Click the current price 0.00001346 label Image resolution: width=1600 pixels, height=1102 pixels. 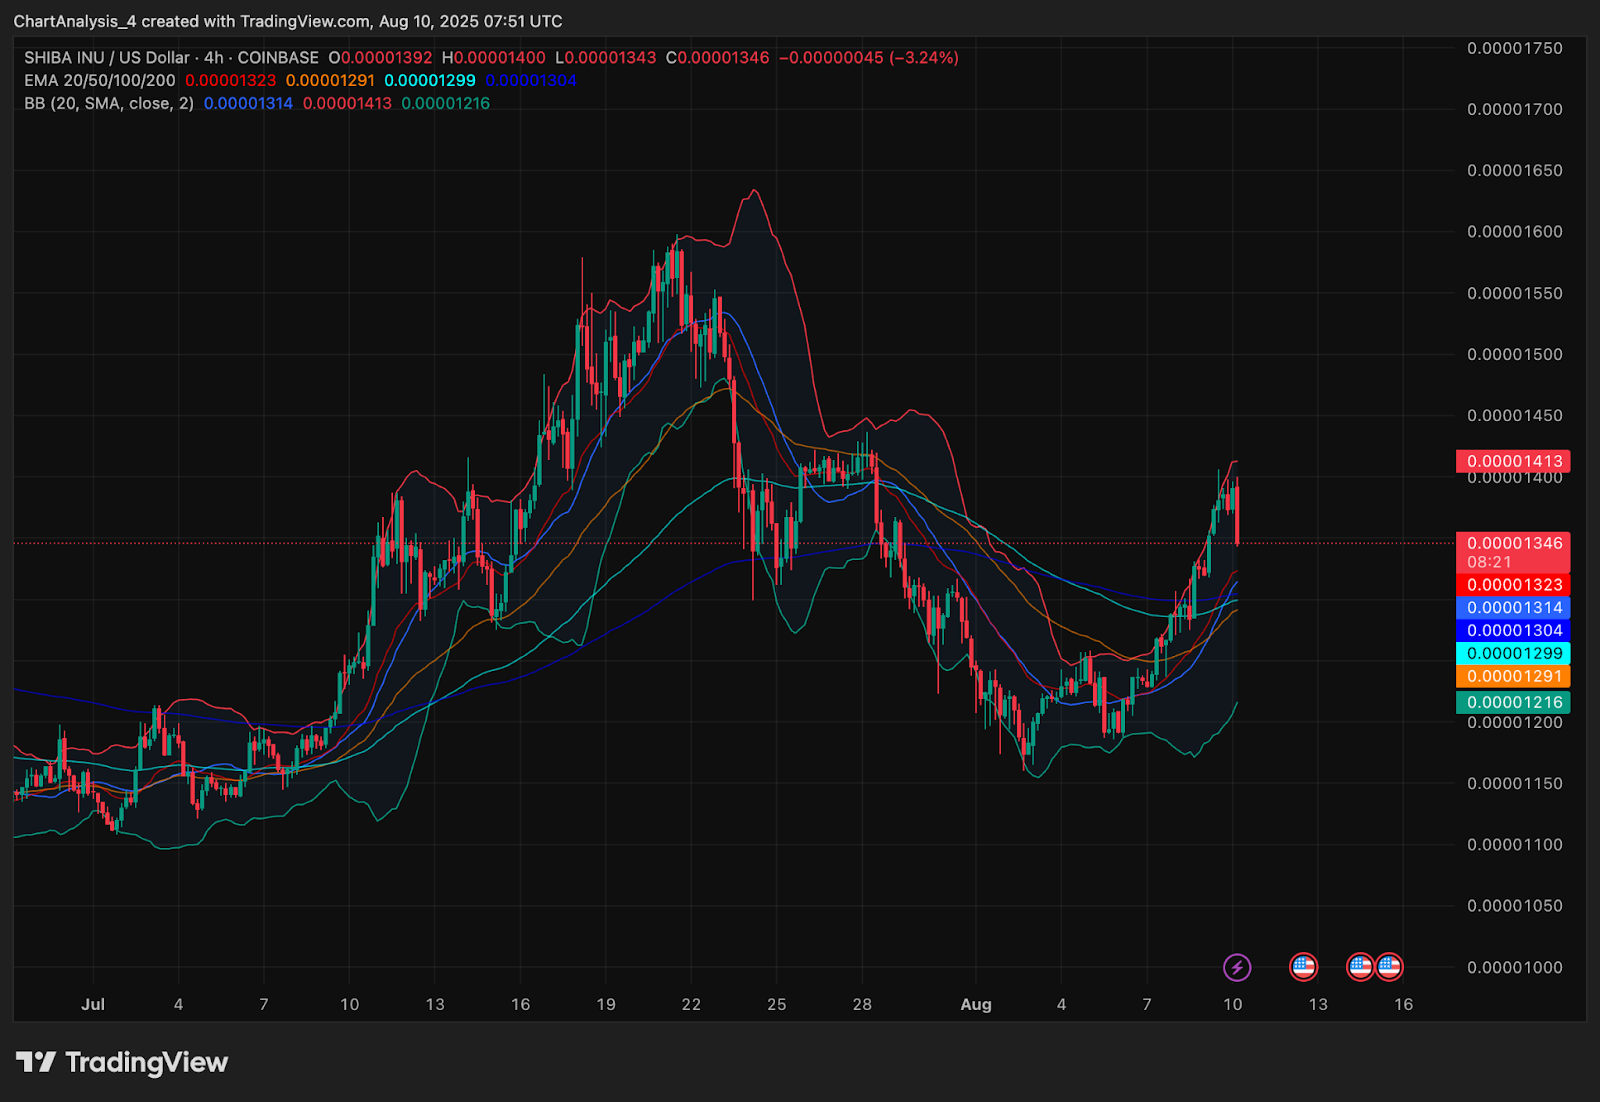1513,543
